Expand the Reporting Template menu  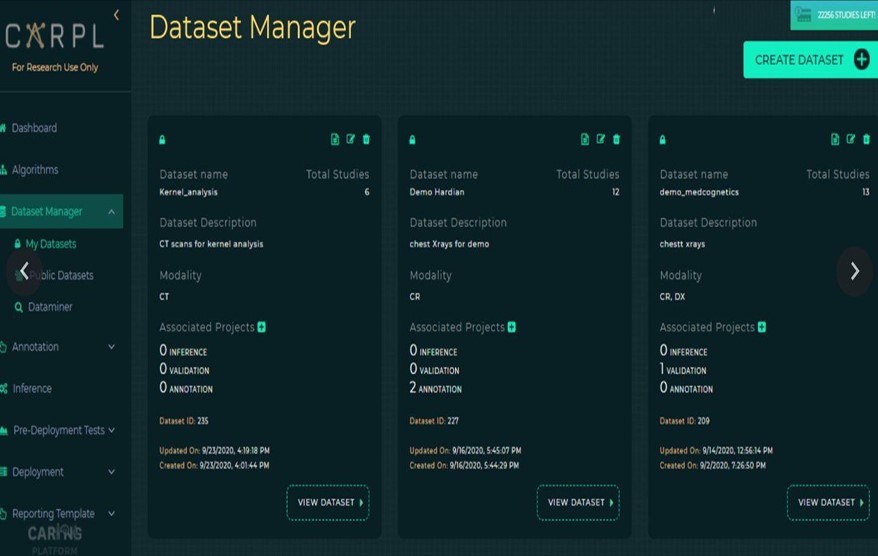pyautogui.click(x=111, y=513)
